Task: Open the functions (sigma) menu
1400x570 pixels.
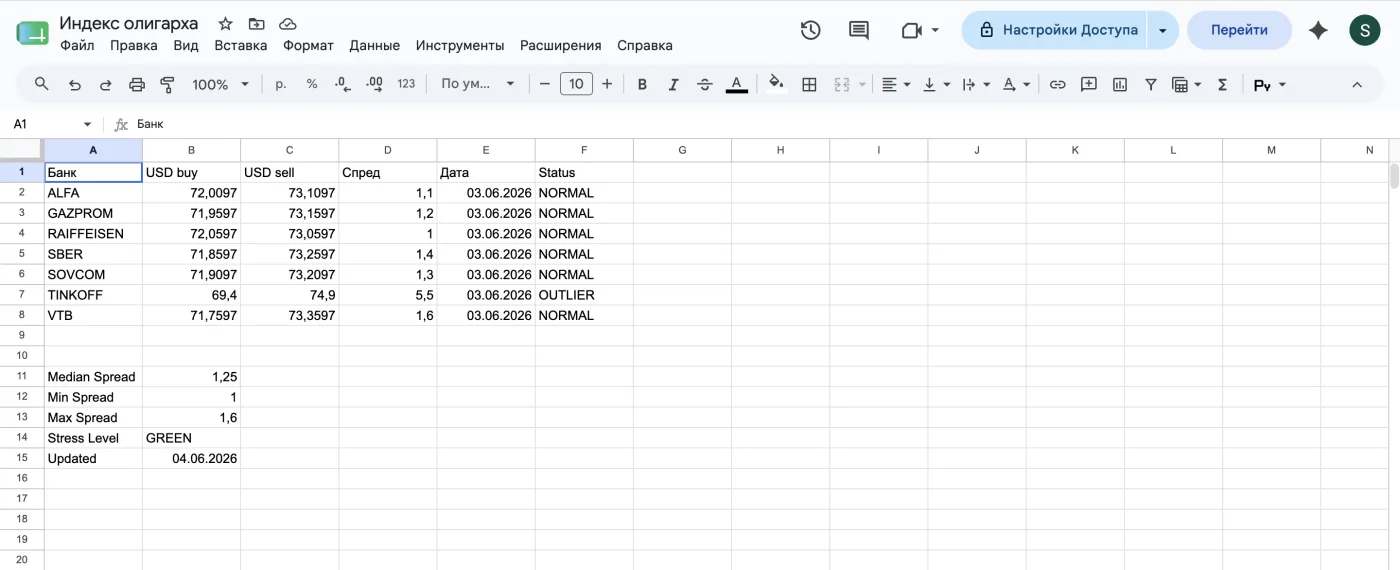Action: (x=1222, y=84)
